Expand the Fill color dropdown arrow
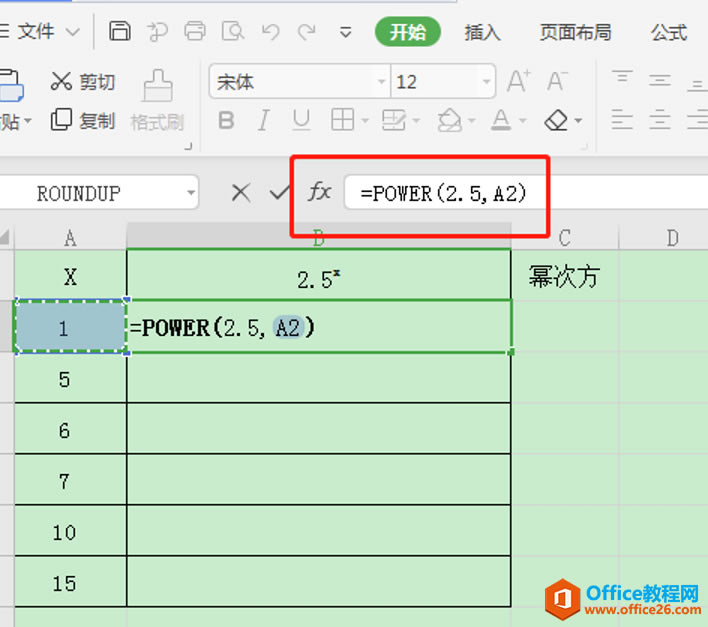 472,121
